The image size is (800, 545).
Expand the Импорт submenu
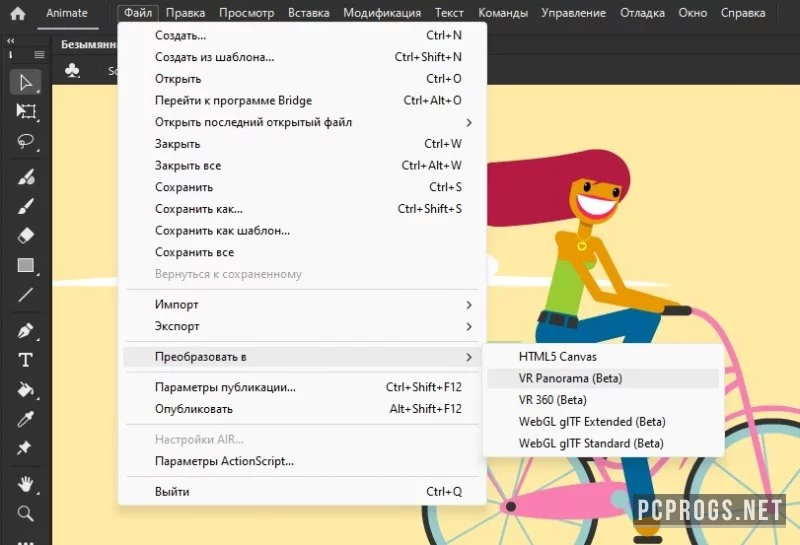[x=302, y=305]
